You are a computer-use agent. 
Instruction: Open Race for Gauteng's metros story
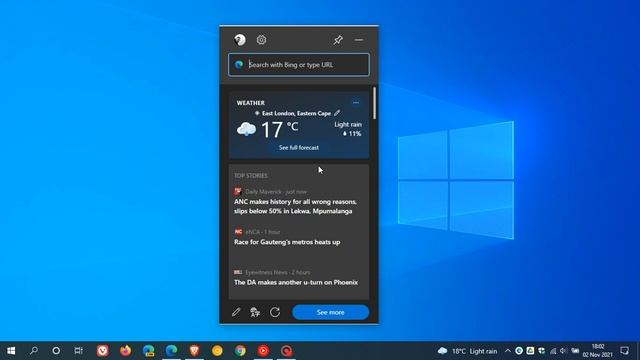[x=287, y=242]
